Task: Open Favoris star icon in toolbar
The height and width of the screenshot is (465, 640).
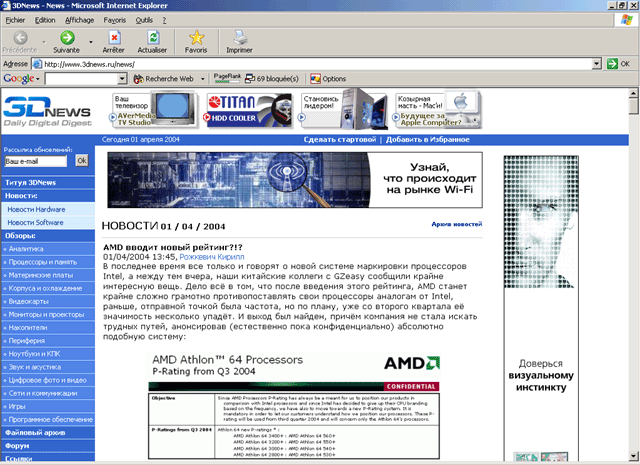Action: pos(196,38)
